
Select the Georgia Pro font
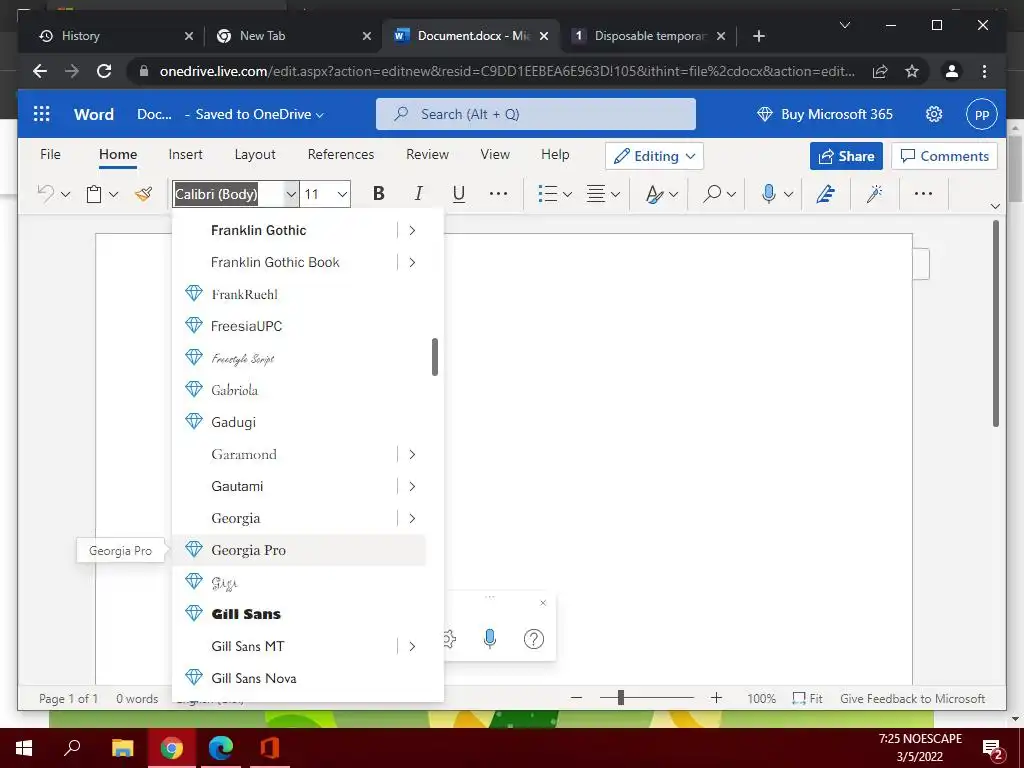coord(298,551)
